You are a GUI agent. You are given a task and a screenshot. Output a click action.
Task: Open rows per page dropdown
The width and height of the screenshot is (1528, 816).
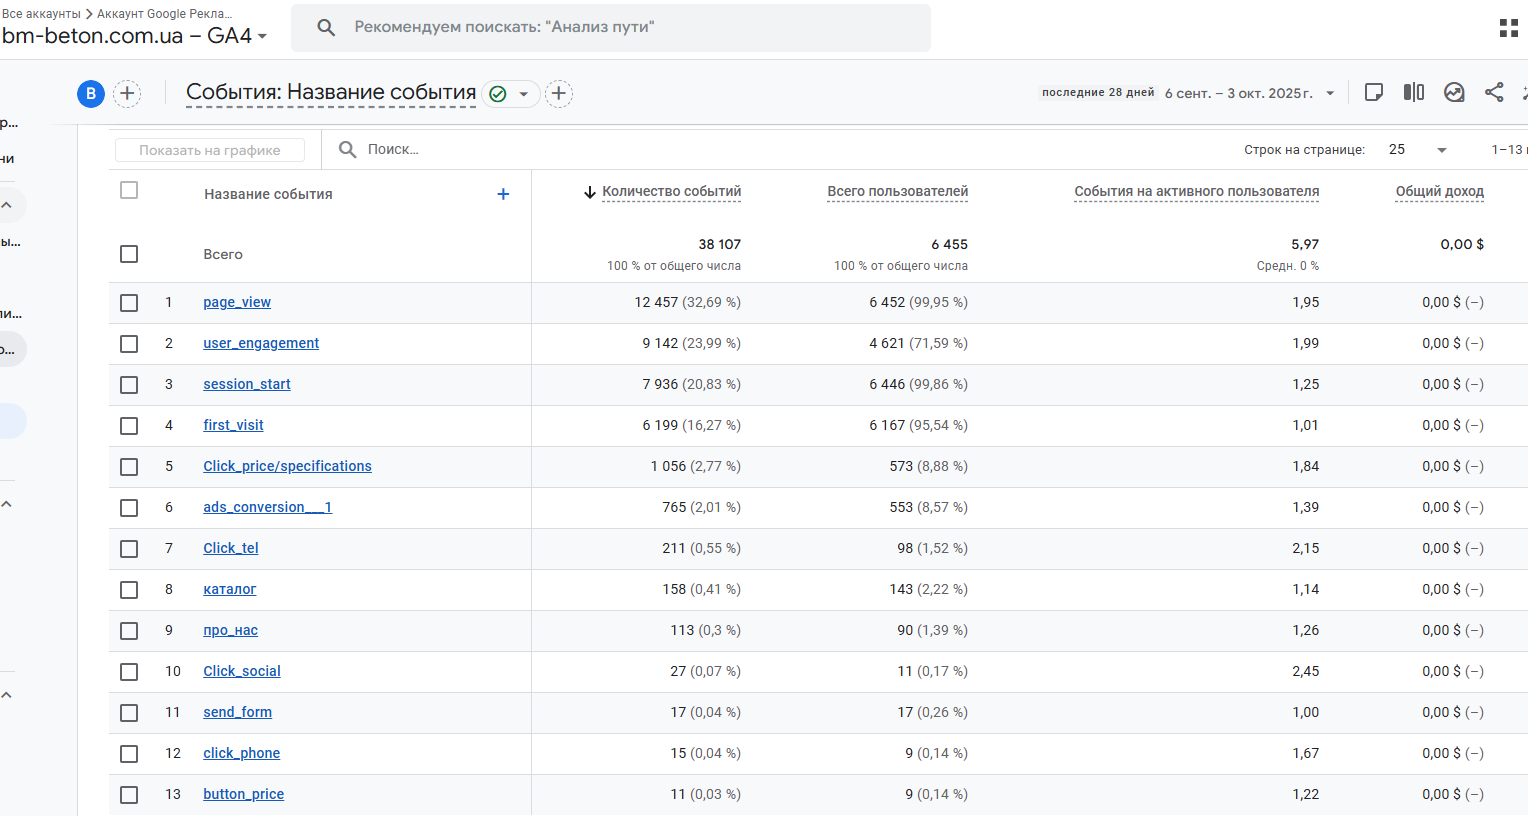(x=1441, y=150)
